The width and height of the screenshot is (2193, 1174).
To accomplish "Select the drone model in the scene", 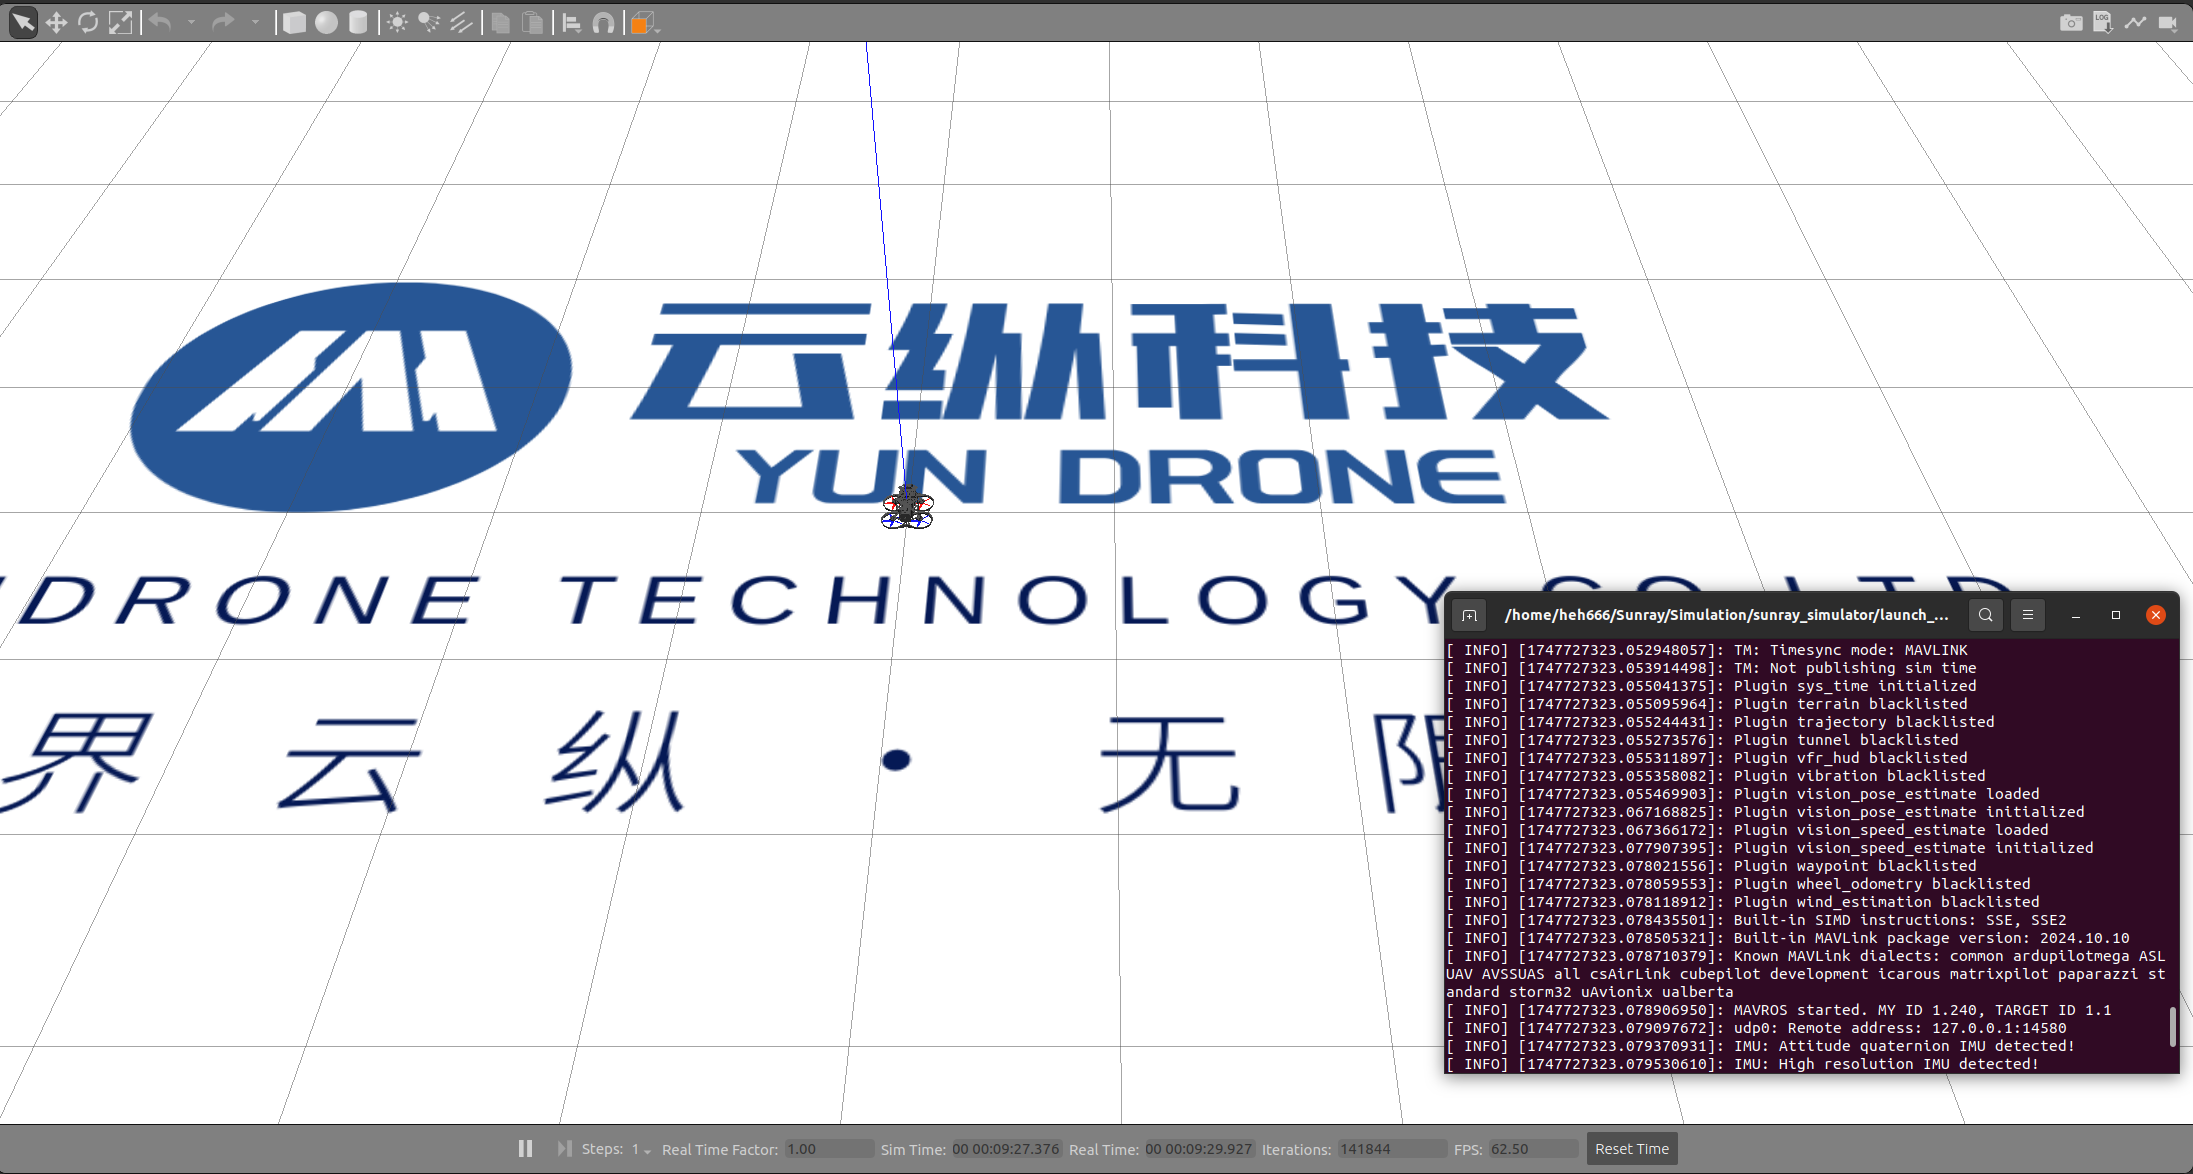I will click(907, 508).
